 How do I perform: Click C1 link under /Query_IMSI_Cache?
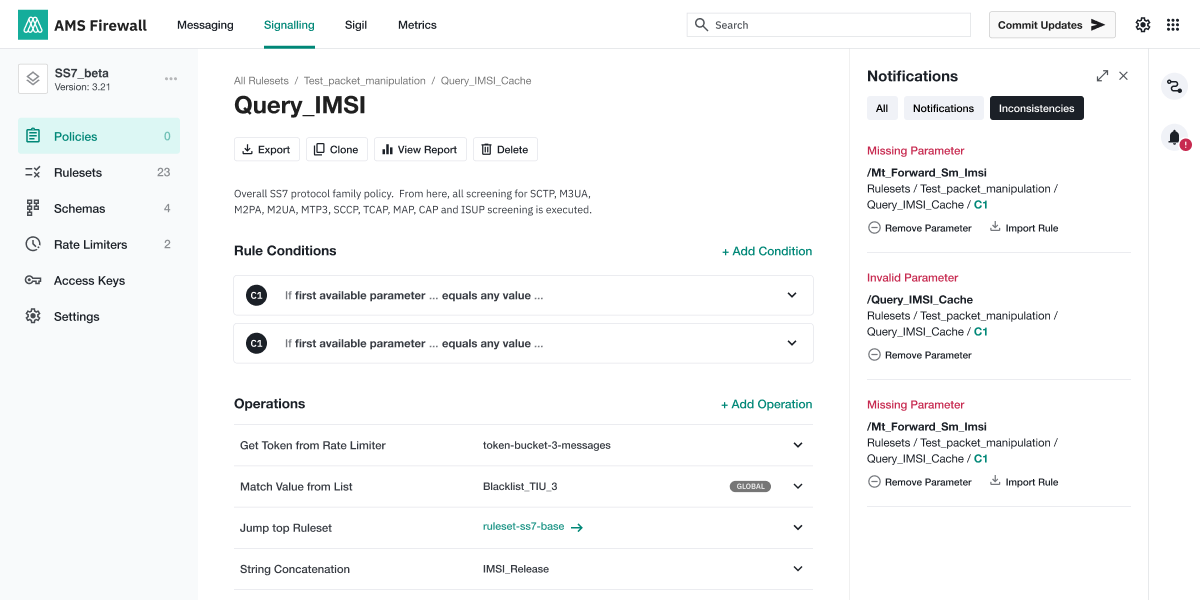981,332
